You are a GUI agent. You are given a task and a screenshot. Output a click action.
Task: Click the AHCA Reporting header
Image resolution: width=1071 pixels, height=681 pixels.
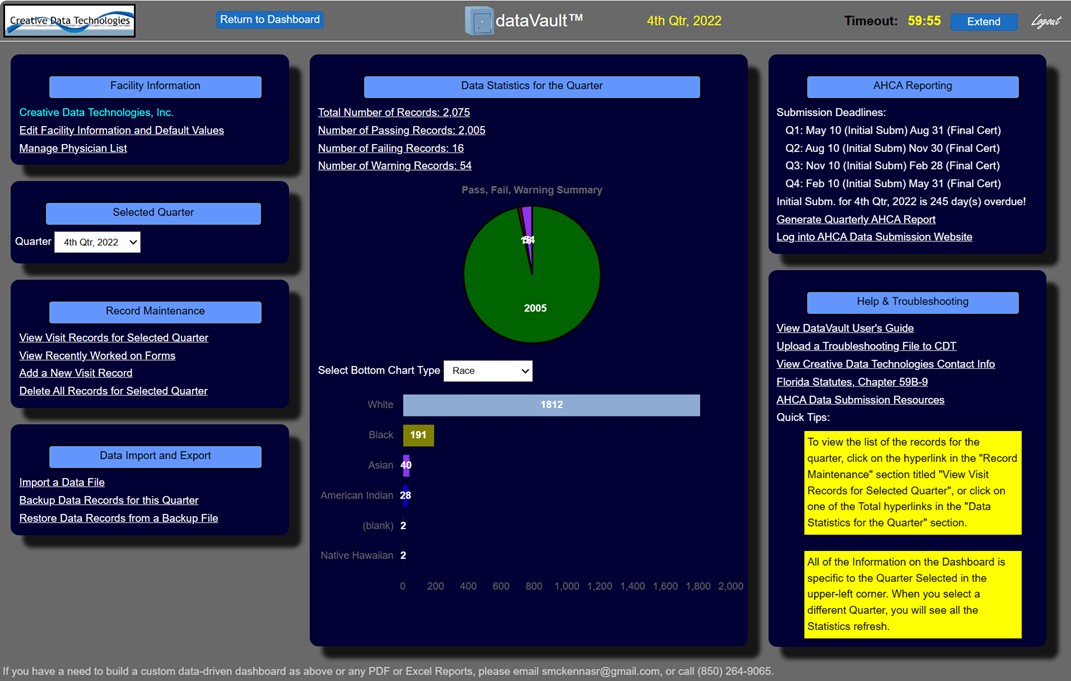pos(913,86)
